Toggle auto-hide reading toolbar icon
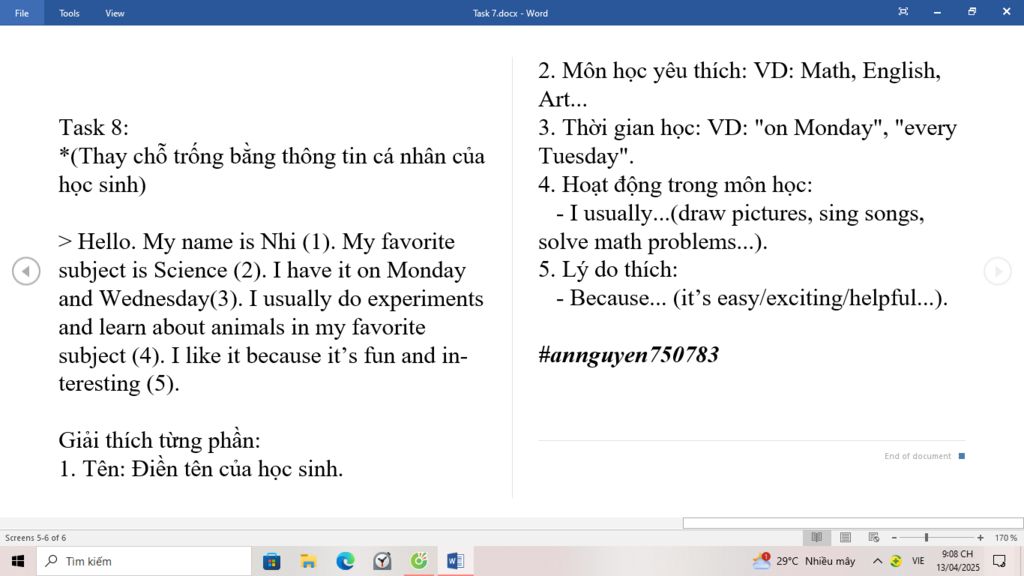The image size is (1024, 576). click(903, 12)
